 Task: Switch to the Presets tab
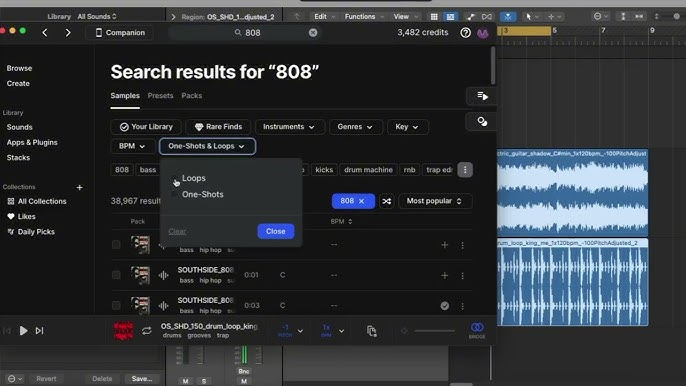coord(160,96)
